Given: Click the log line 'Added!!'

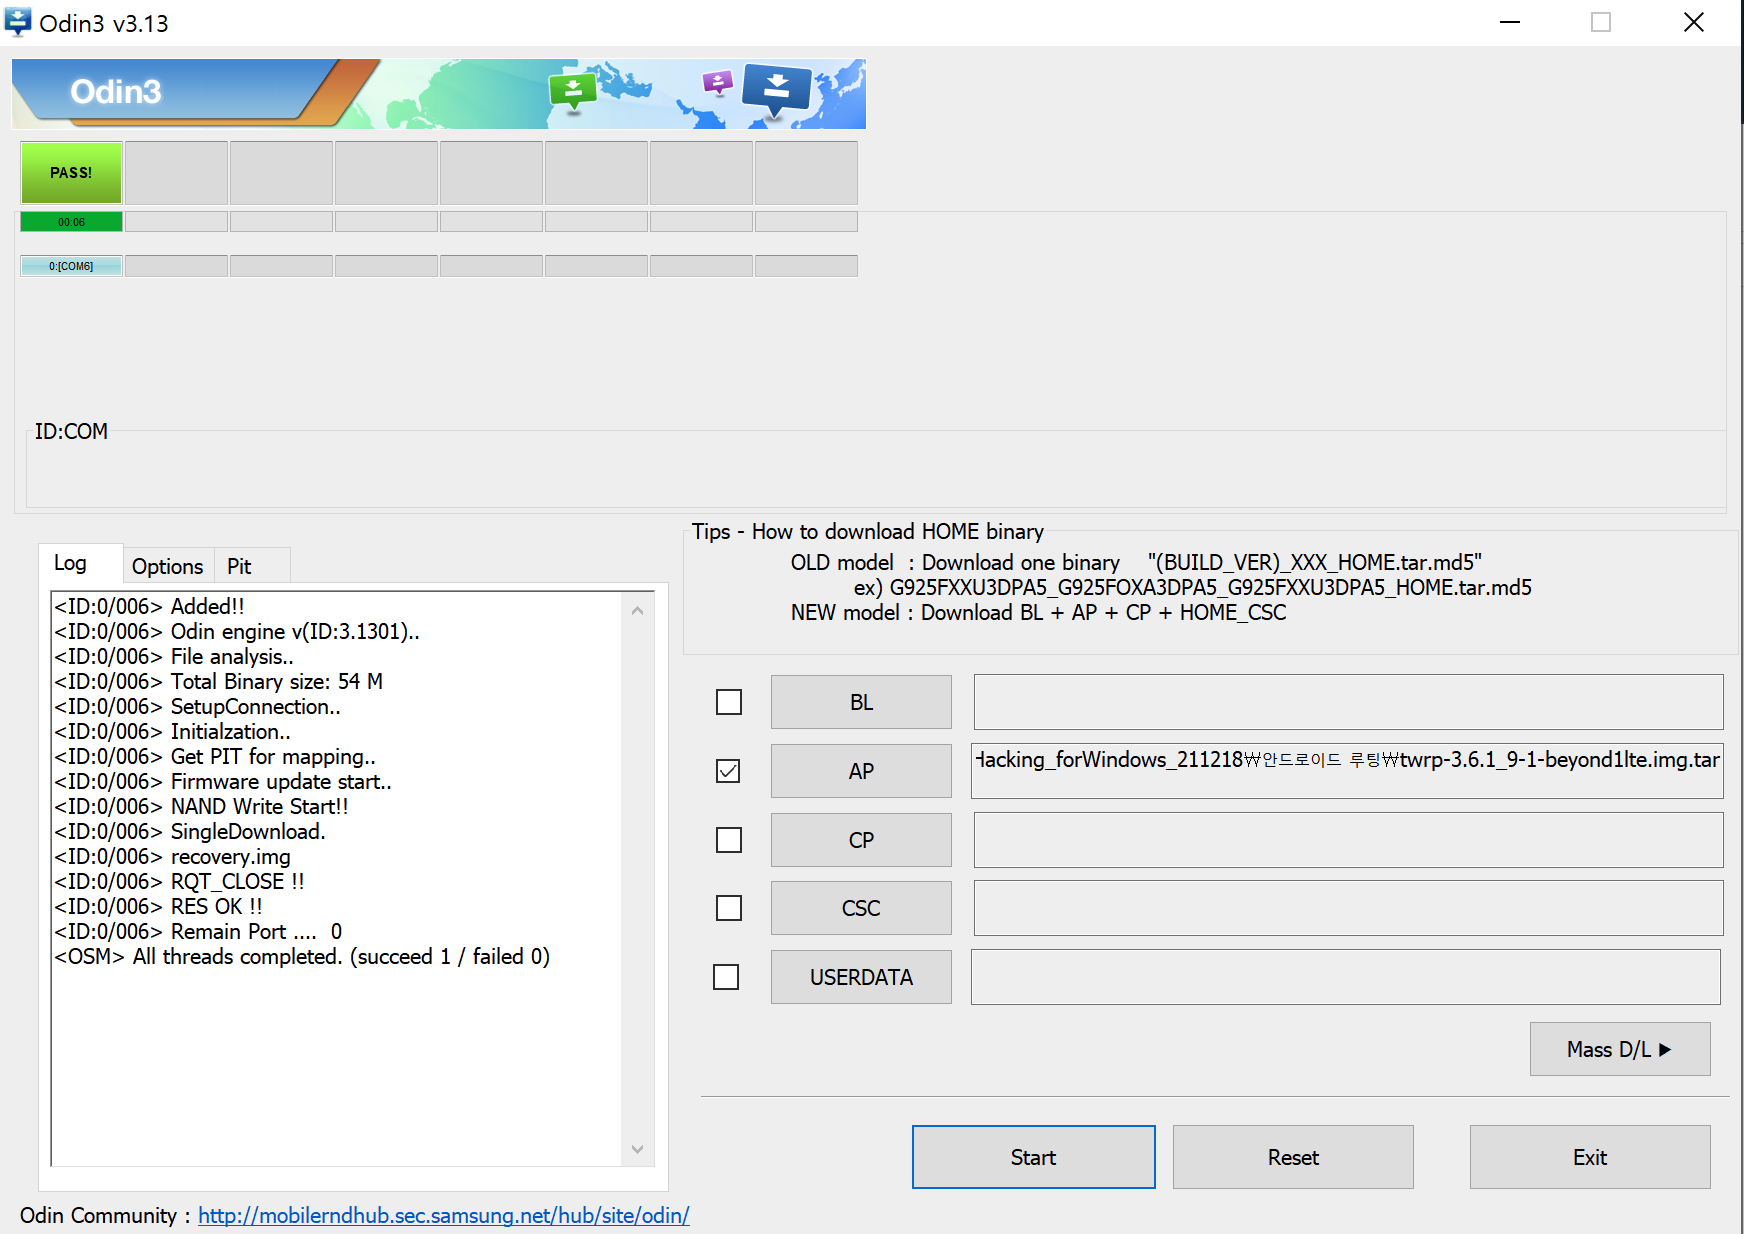Looking at the screenshot, I should click(x=149, y=607).
